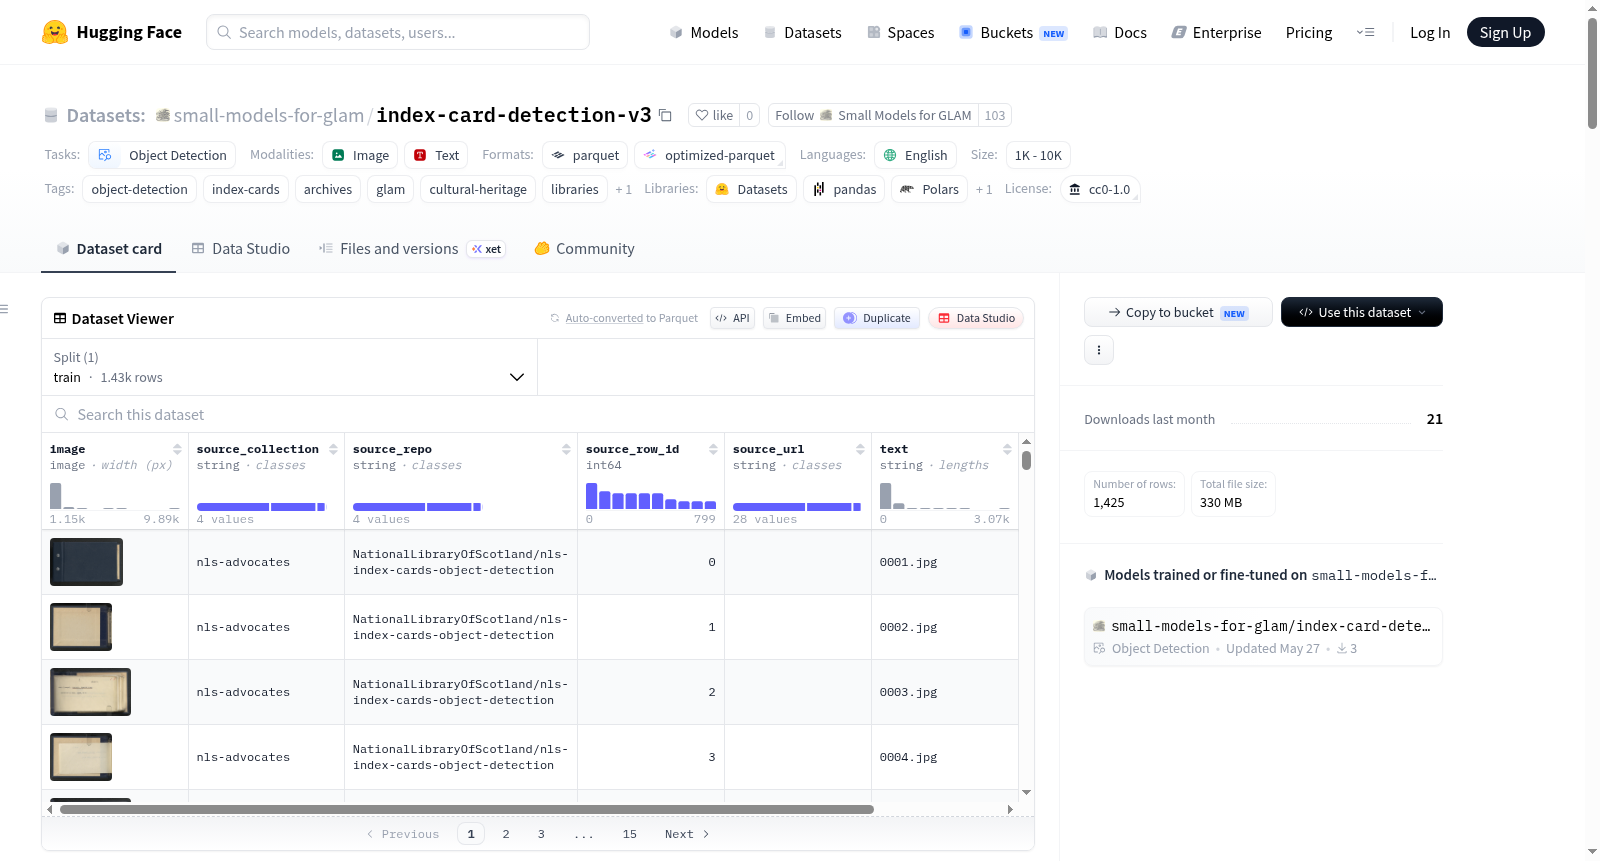Select the parquet format tag

tap(585, 155)
